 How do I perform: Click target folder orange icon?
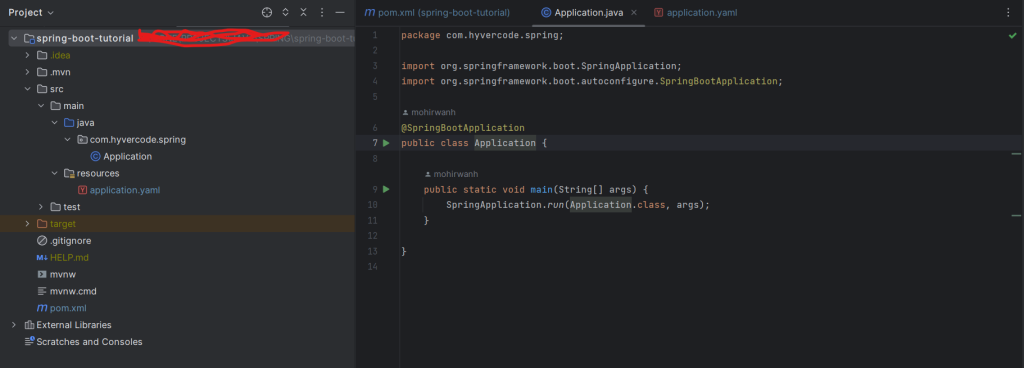(42, 224)
